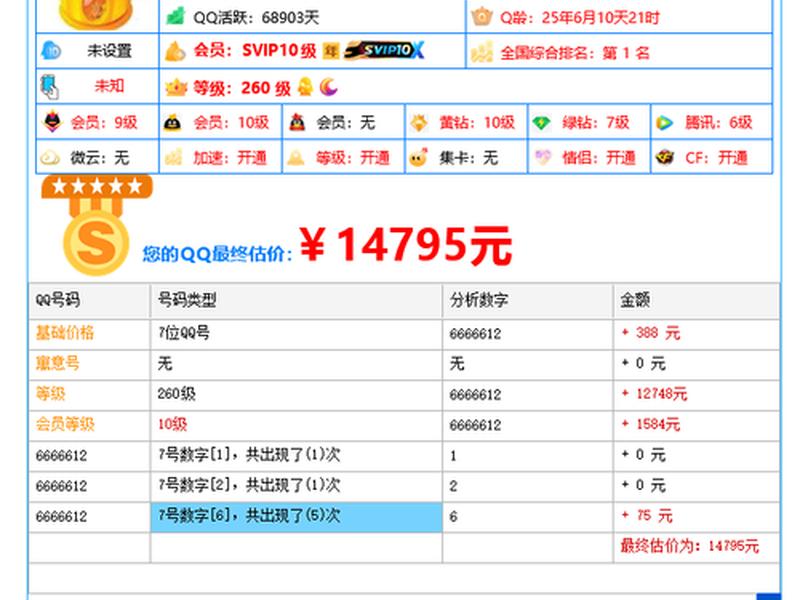Click the QQ活跃：68903天 text
The width and height of the screenshot is (800, 600).
(x=256, y=18)
